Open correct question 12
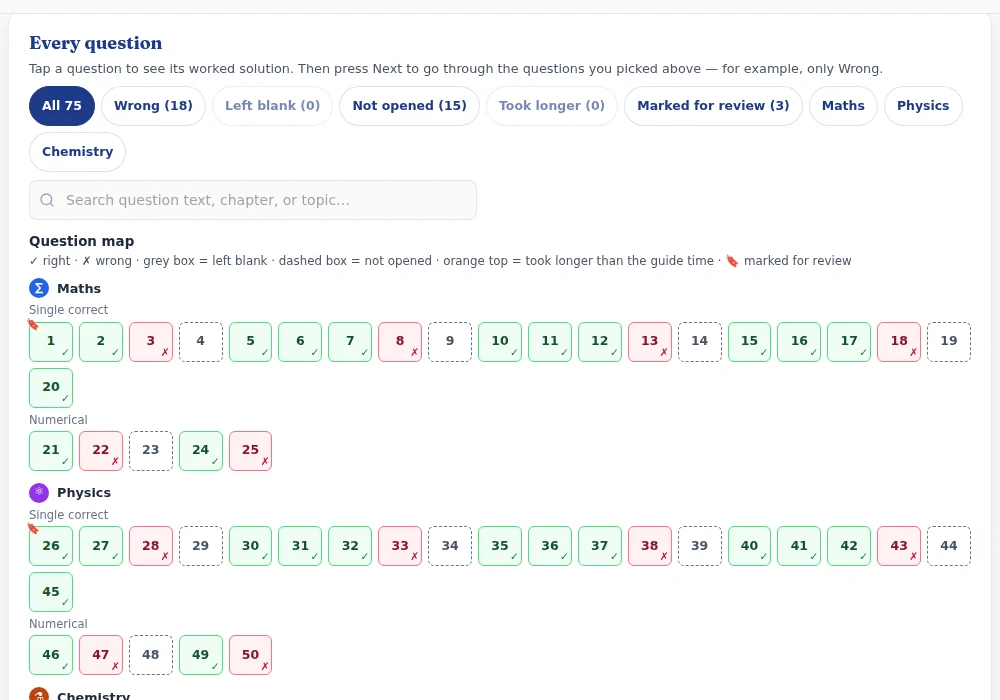 coord(599,342)
